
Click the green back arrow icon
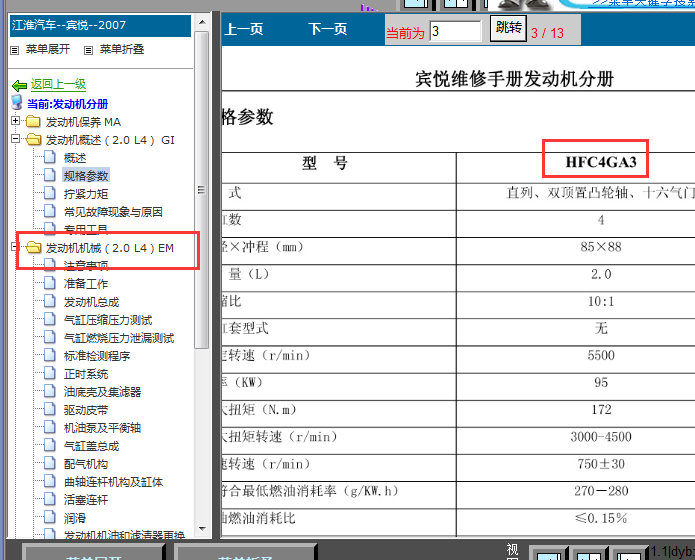click(20, 85)
